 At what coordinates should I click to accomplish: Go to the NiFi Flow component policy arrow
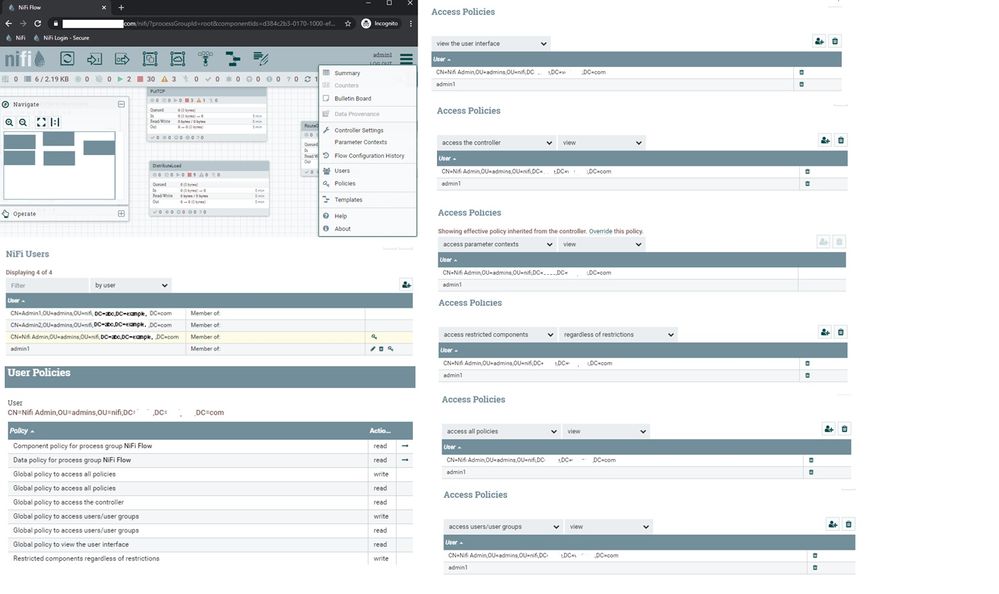coord(405,446)
